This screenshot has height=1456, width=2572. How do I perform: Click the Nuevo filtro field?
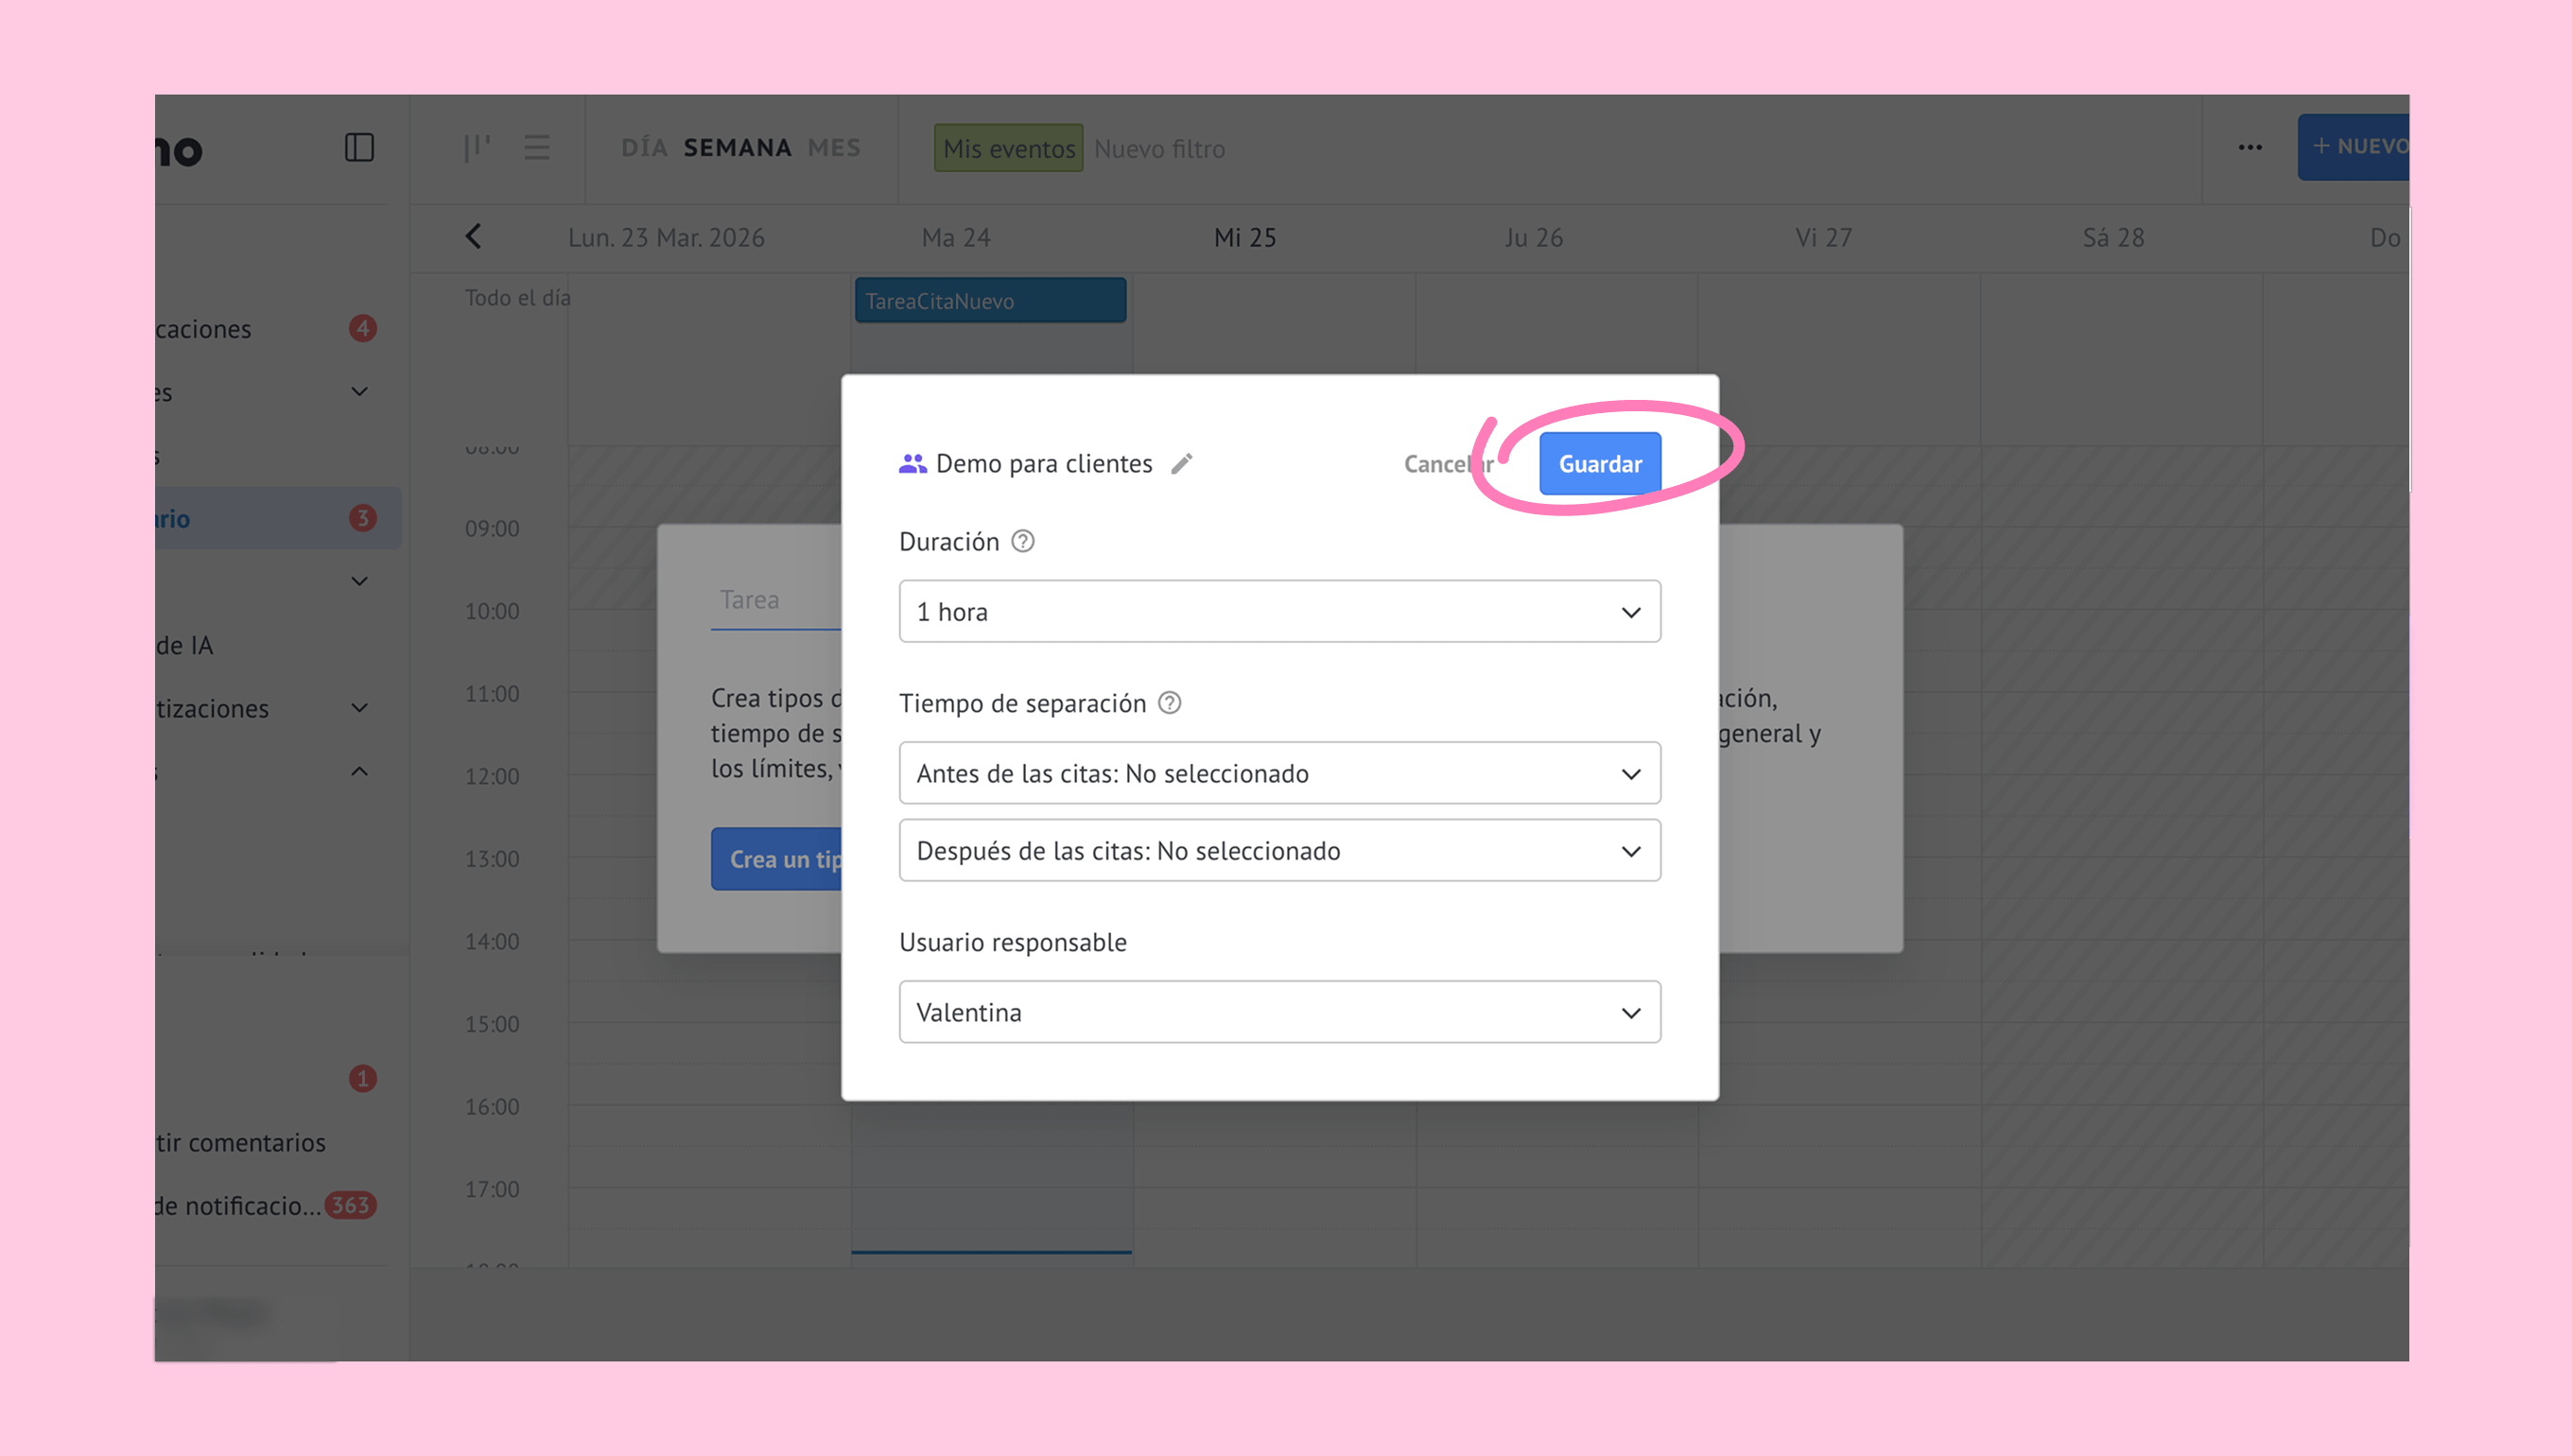1159,149
